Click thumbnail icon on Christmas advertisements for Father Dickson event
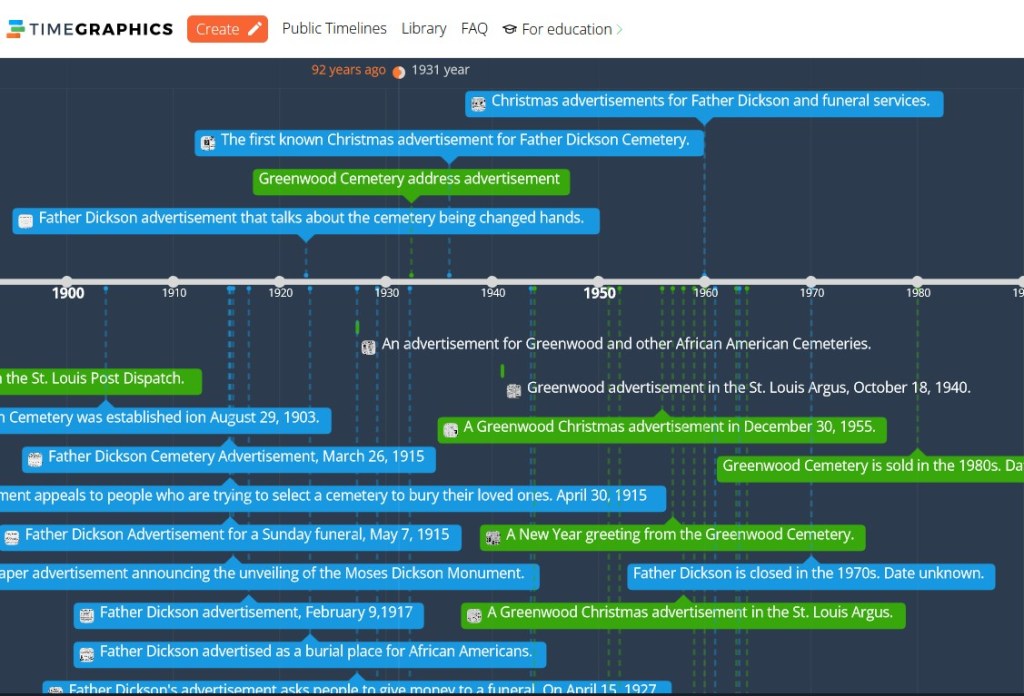This screenshot has width=1024, height=696. pyautogui.click(x=478, y=103)
